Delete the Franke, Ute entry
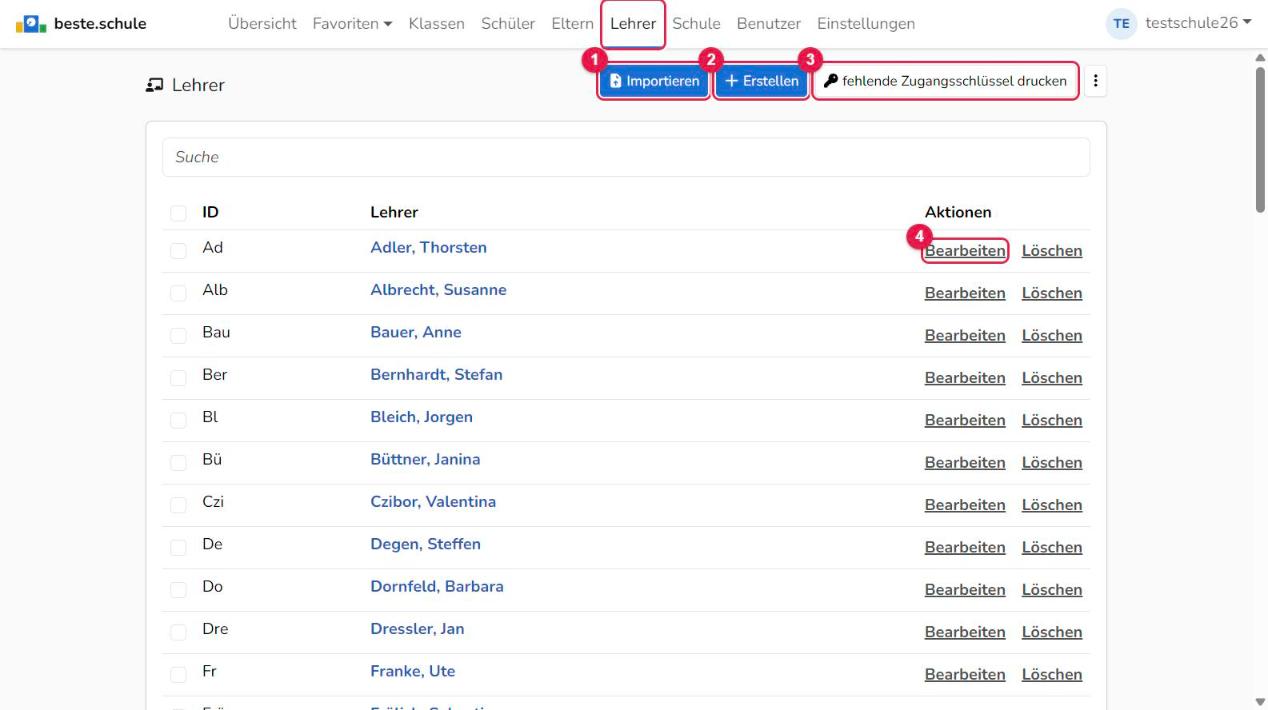The image size is (1268, 710). pos(1052,674)
